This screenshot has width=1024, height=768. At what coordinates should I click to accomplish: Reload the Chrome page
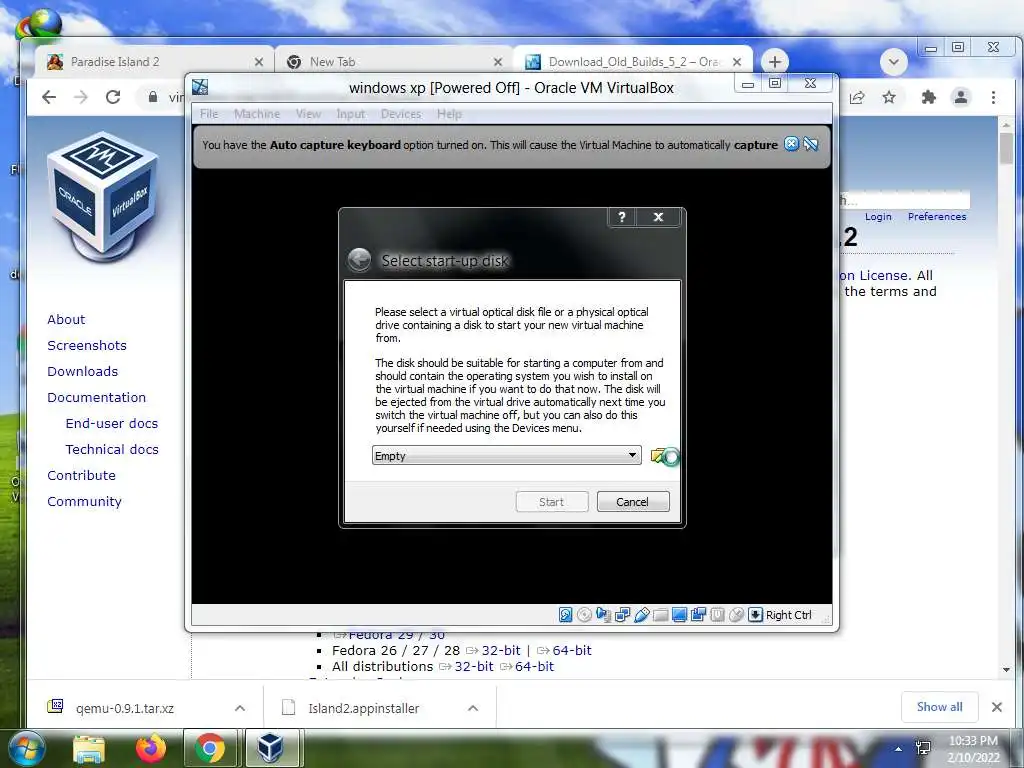[113, 97]
